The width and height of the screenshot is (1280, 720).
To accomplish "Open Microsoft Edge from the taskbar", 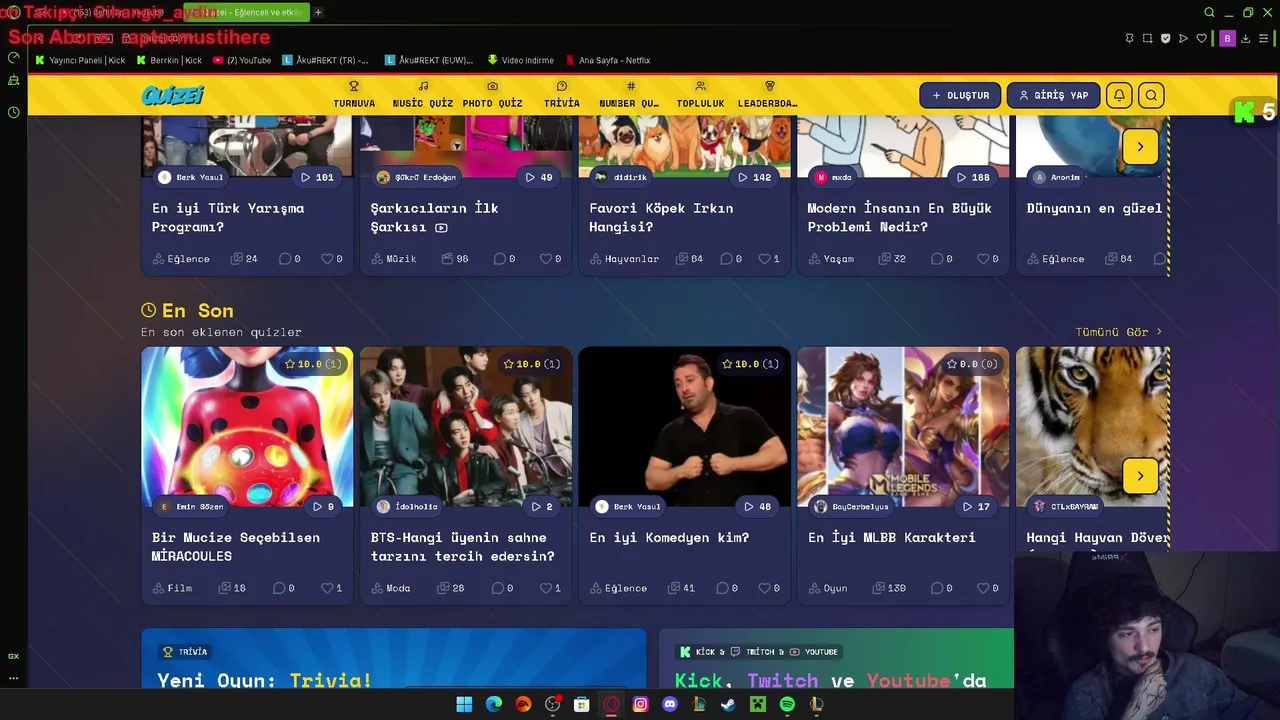I will click(x=494, y=704).
